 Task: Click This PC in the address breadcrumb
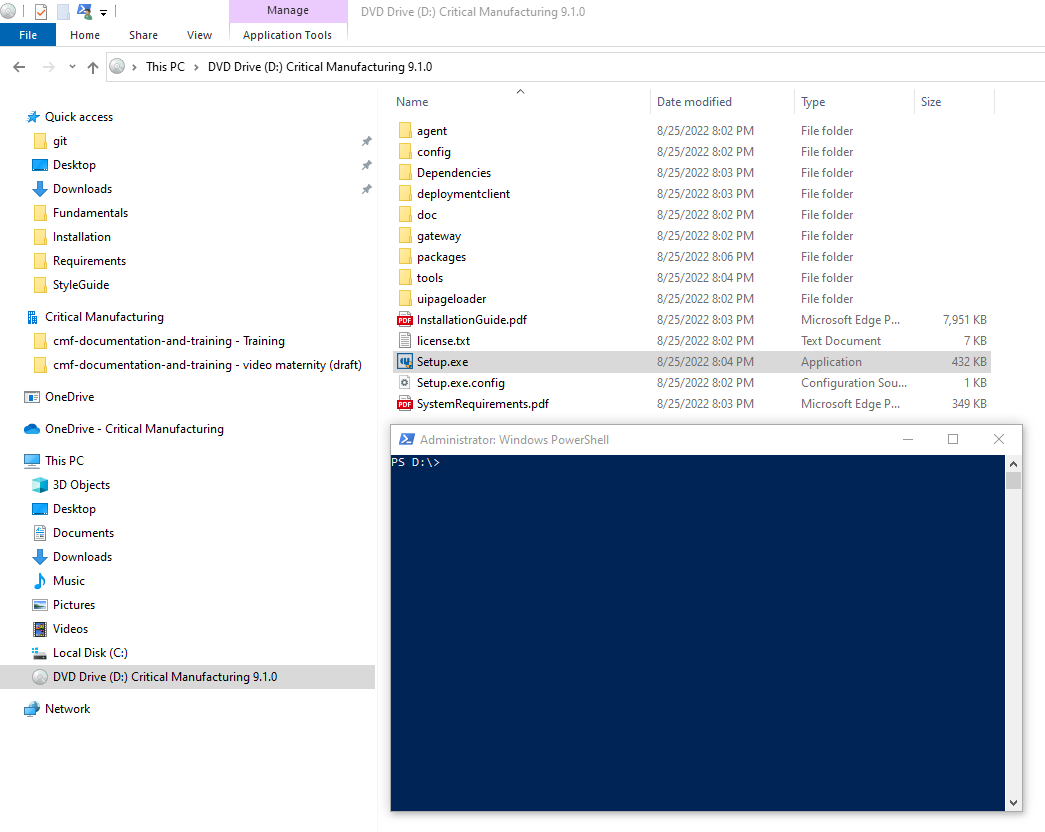pyautogui.click(x=165, y=67)
